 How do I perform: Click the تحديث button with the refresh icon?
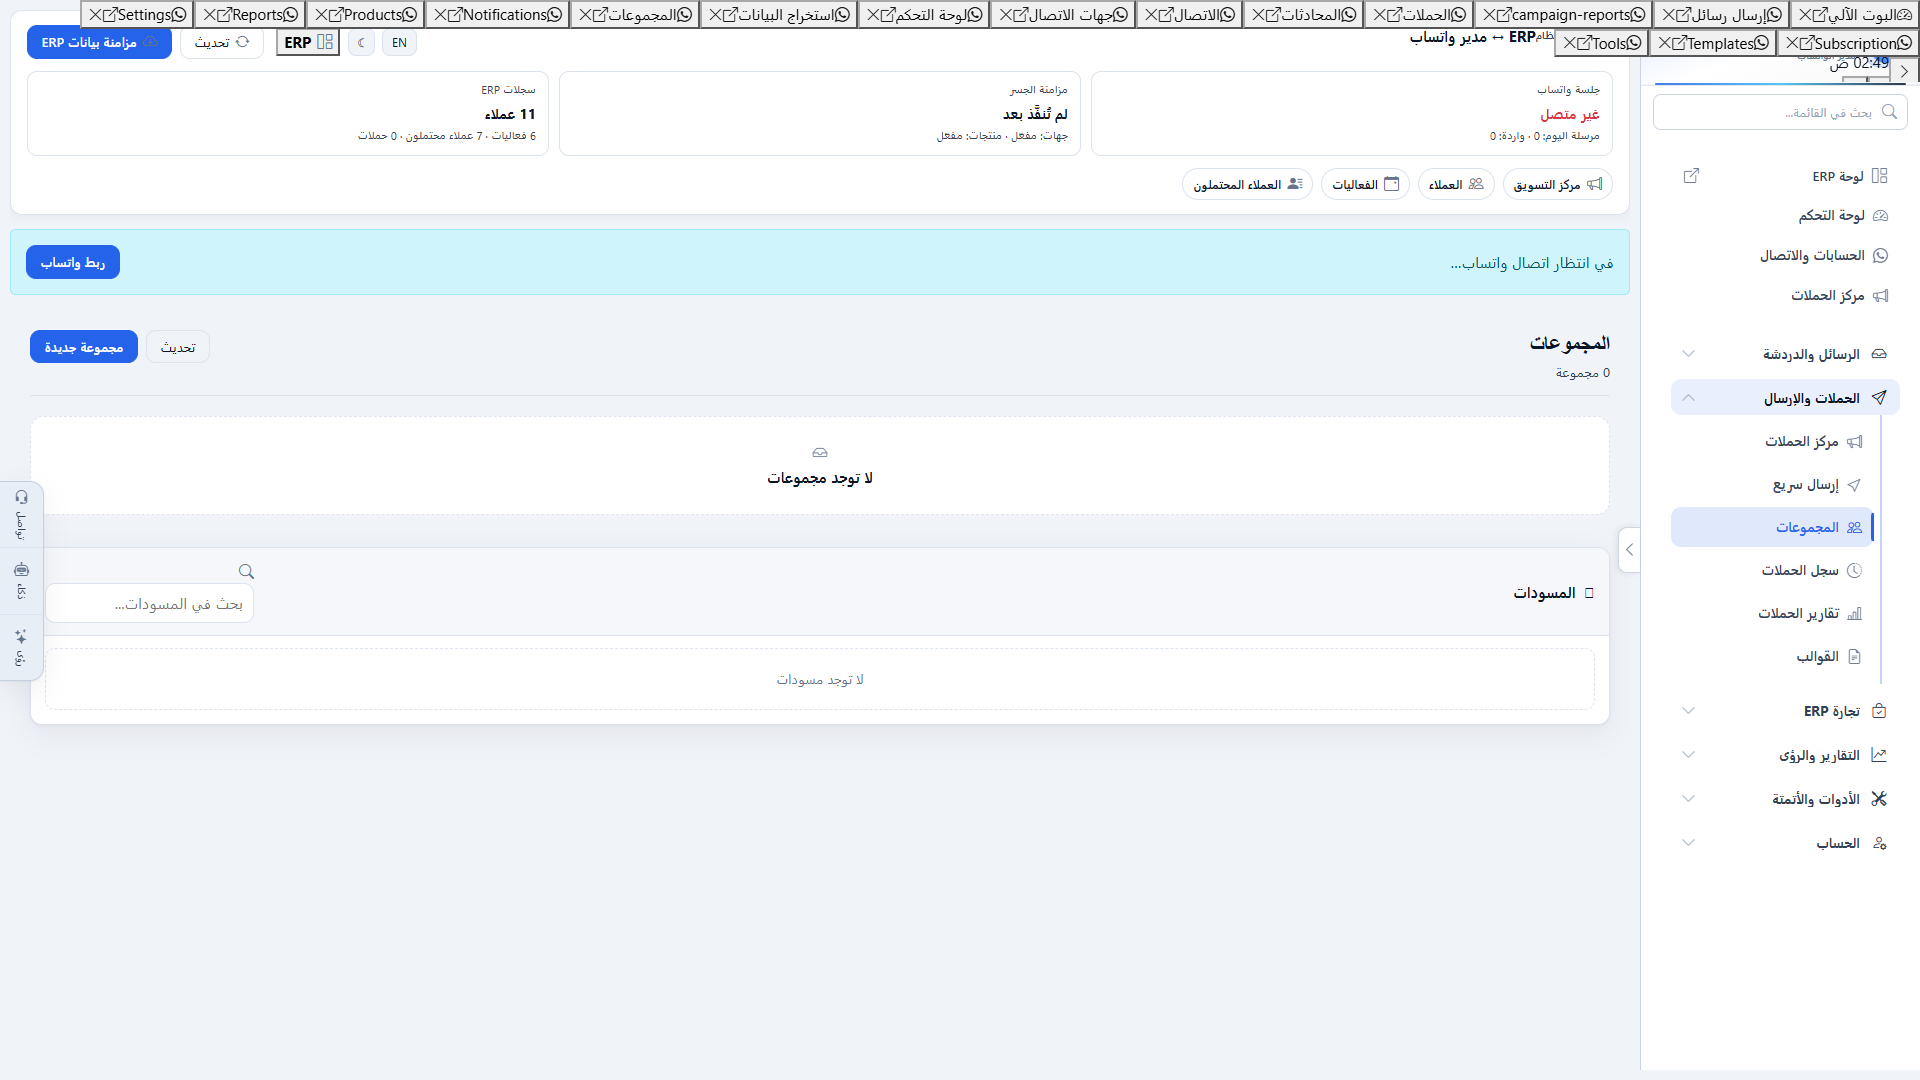[x=222, y=43]
